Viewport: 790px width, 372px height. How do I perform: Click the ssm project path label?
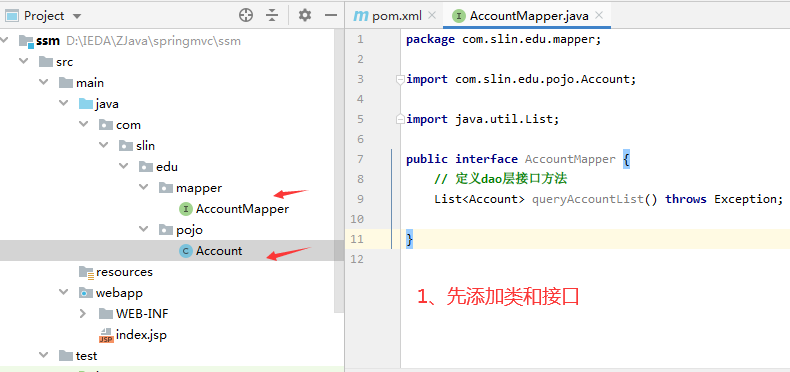[x=153, y=41]
